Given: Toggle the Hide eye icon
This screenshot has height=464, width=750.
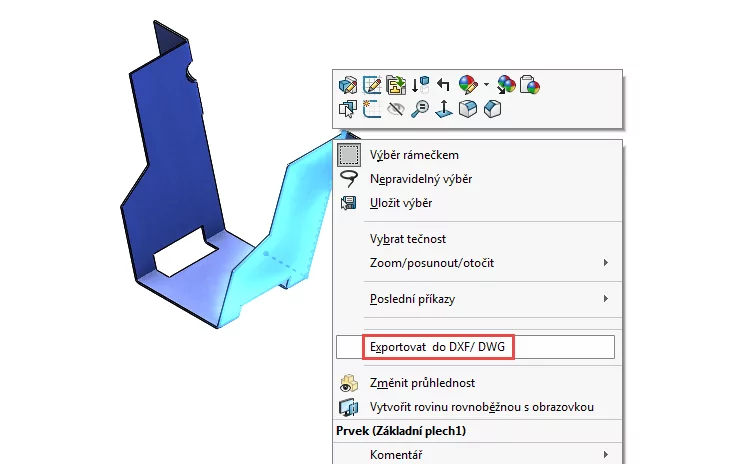Looking at the screenshot, I should (x=396, y=109).
